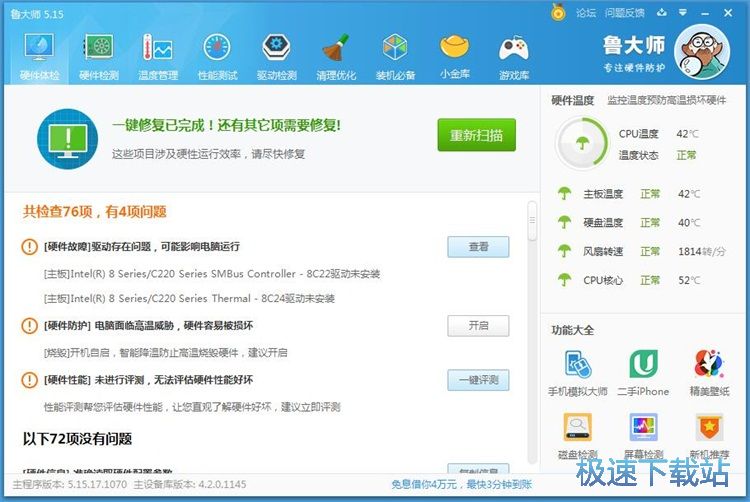Select the 性能评测 description line

click(192, 407)
